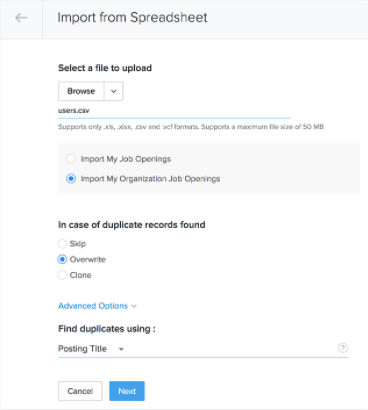This screenshot has height=410, width=368.
Task: Select Import My Job Openings radio button
Action: (71, 159)
